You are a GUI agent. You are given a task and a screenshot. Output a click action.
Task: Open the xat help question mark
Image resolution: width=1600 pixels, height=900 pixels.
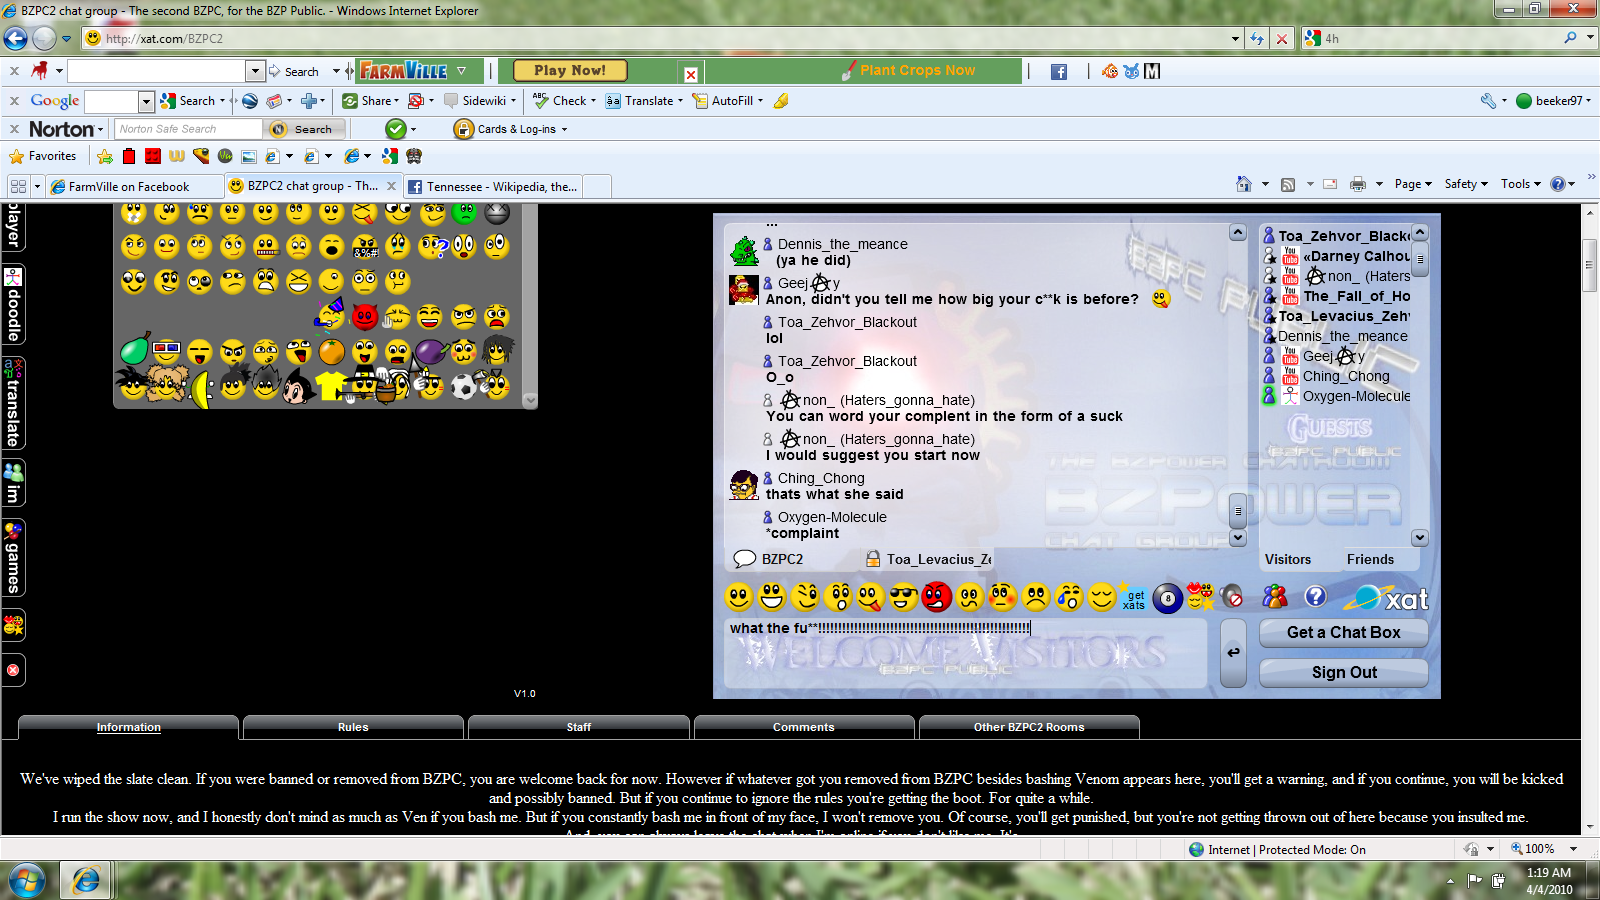pyautogui.click(x=1316, y=597)
